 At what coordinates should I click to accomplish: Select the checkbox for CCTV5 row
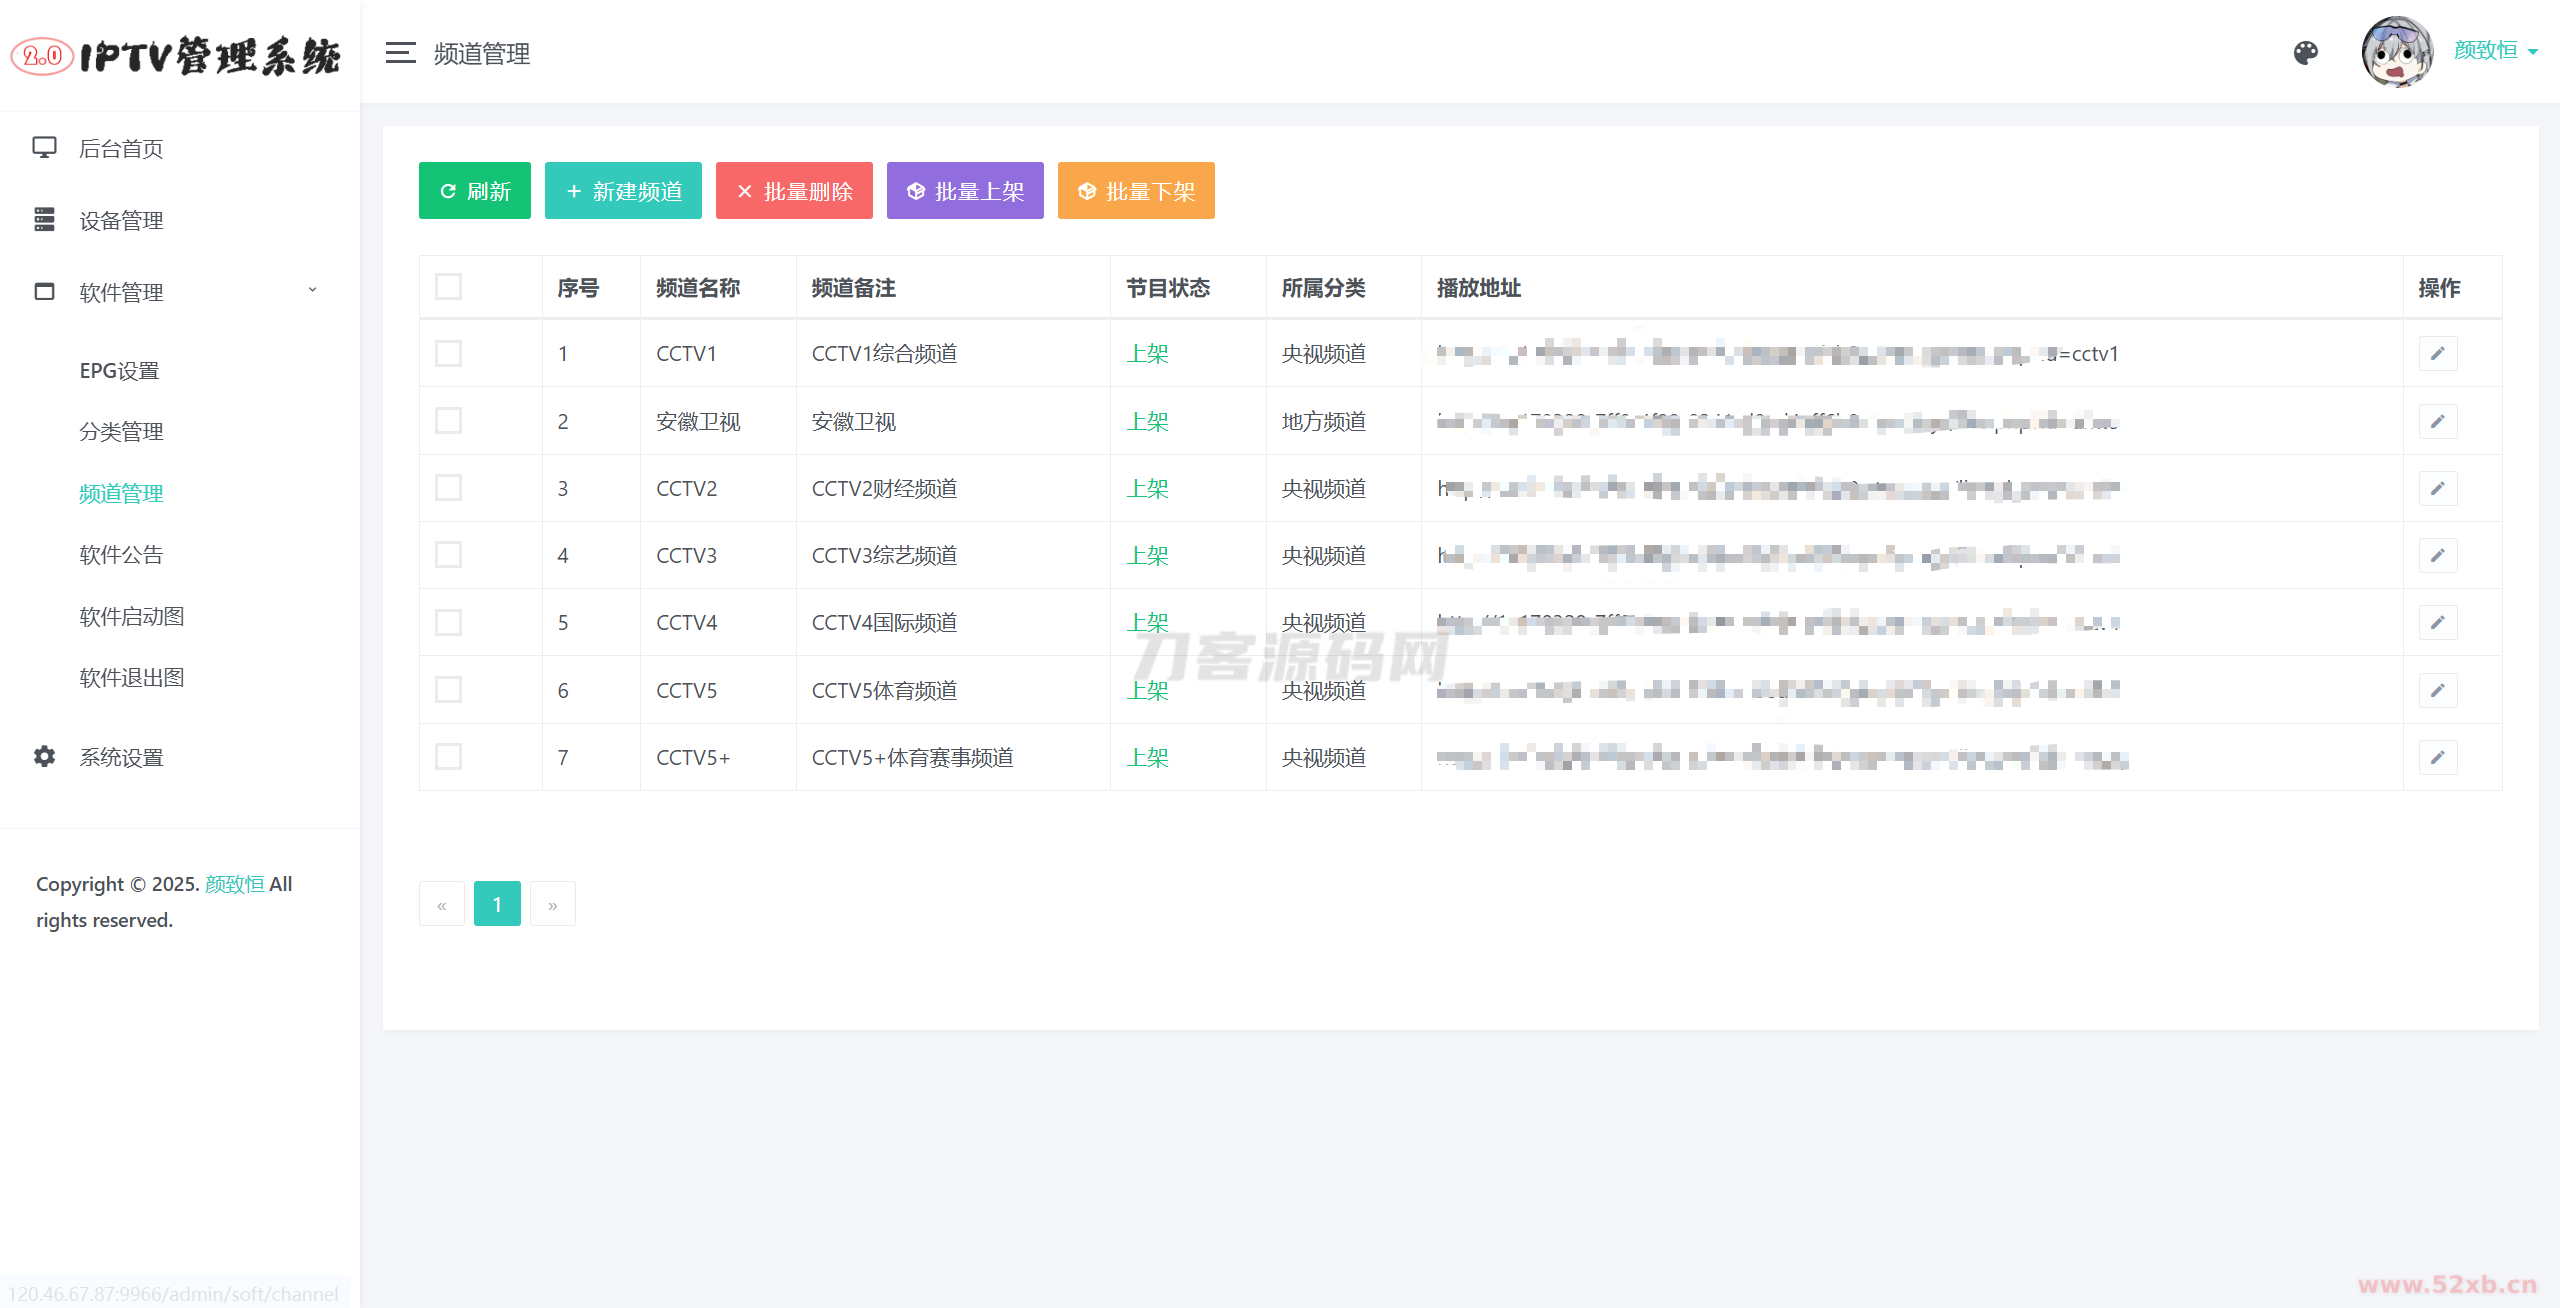[x=448, y=690]
